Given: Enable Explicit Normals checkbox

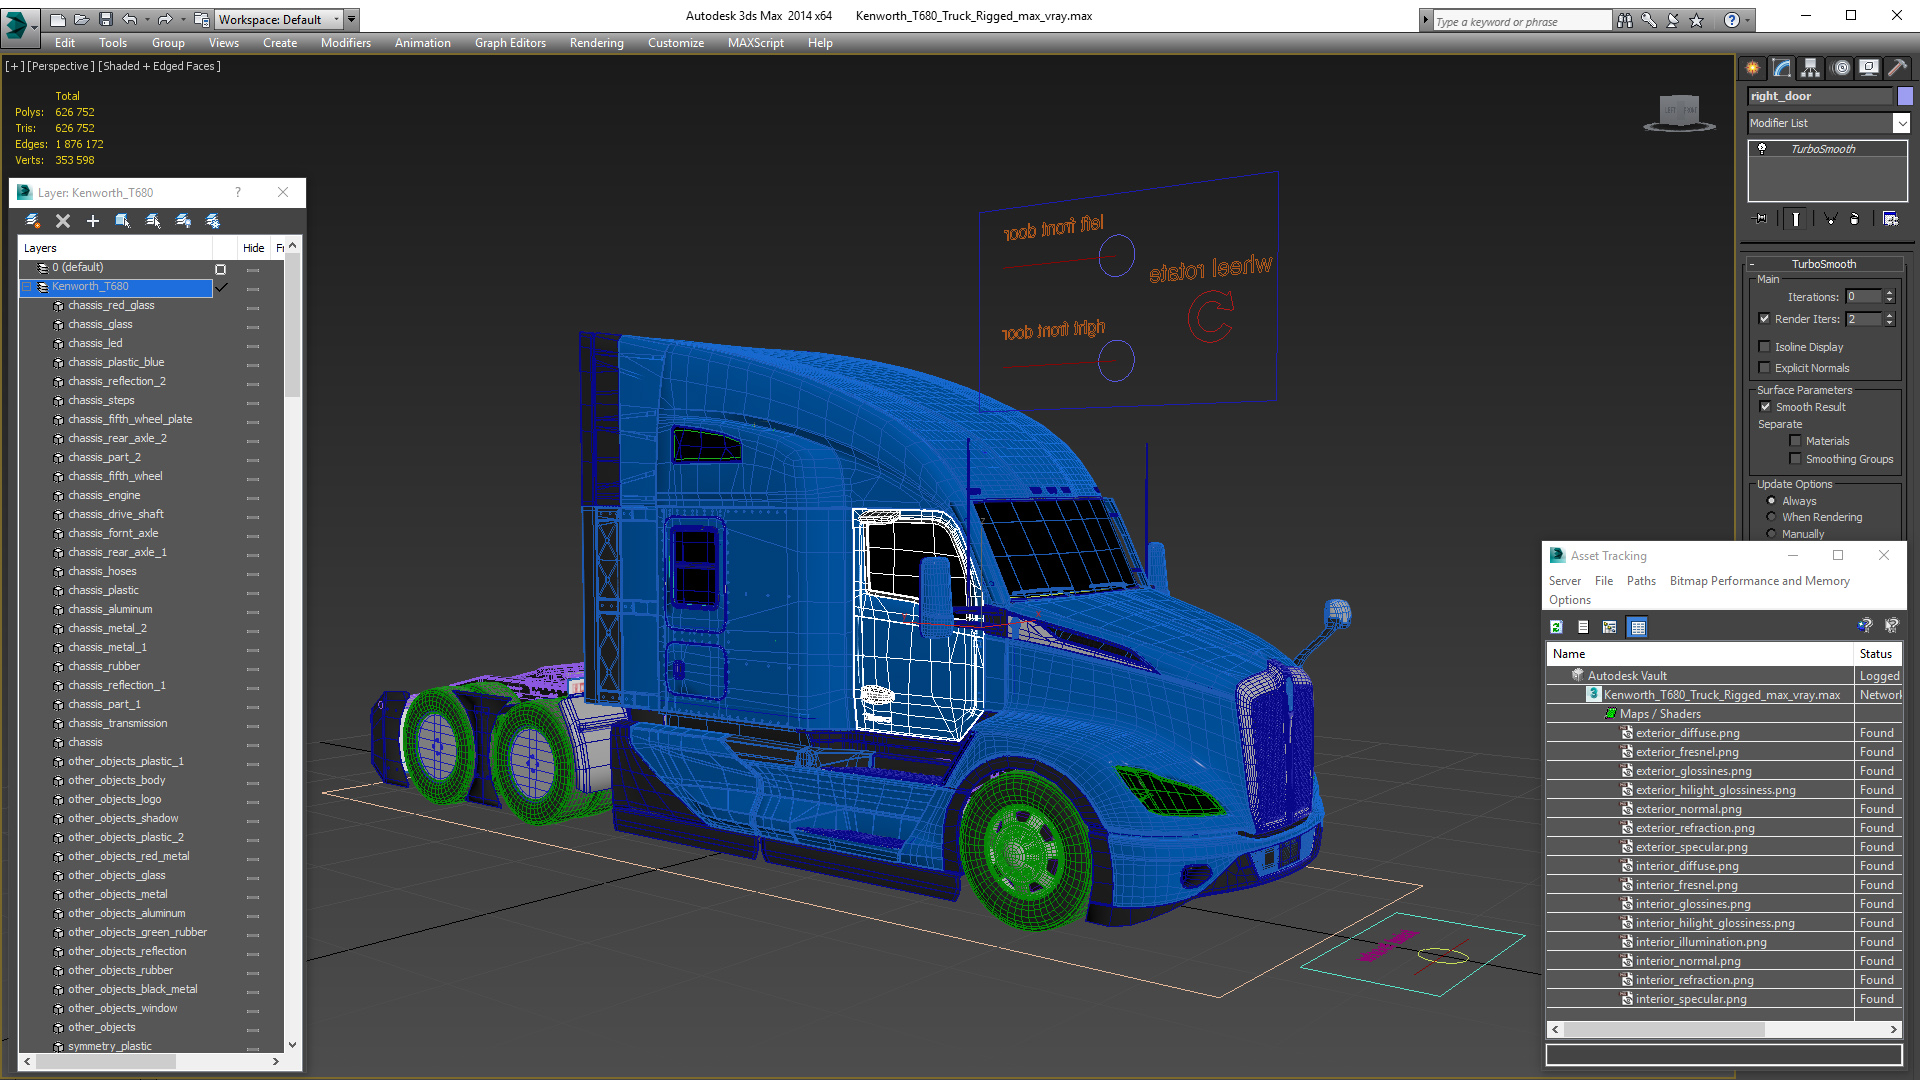Looking at the screenshot, I should click(1764, 368).
